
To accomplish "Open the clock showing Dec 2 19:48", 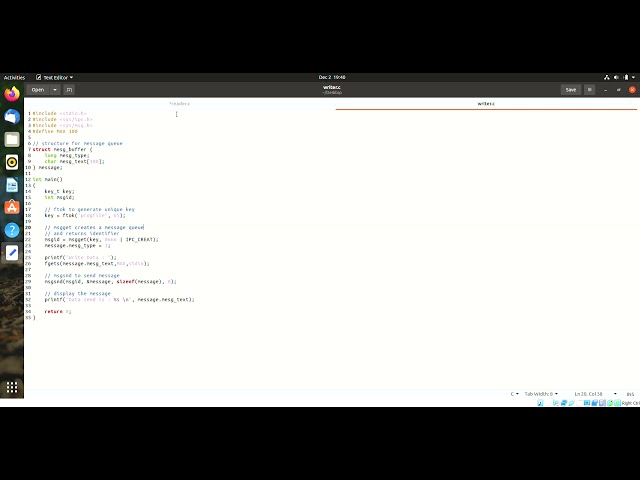I will [332, 77].
